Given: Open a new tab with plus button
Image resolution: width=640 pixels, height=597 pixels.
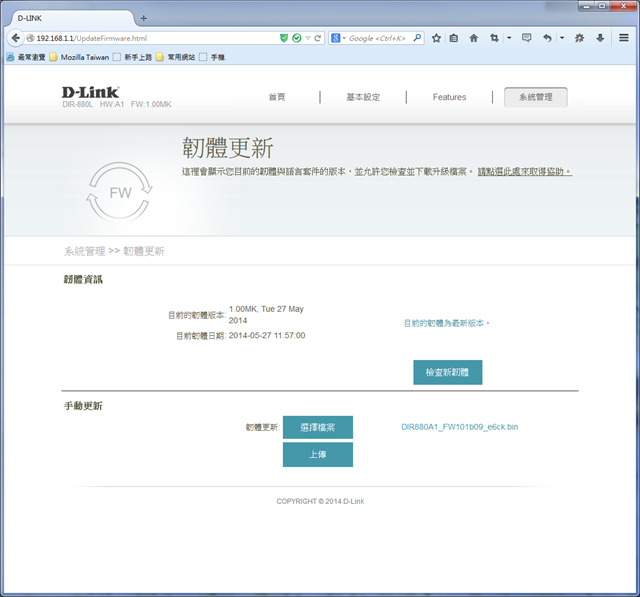Looking at the screenshot, I should [x=144, y=18].
